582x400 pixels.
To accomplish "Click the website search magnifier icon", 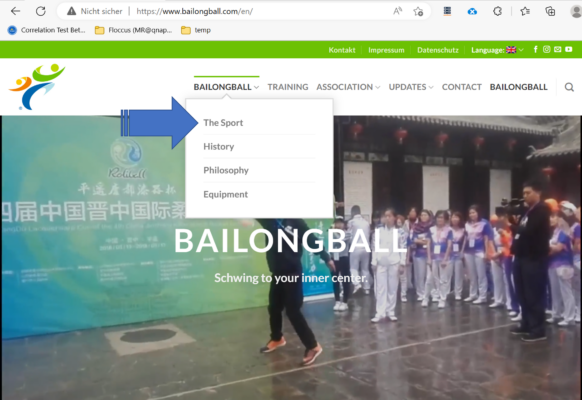I will [569, 87].
